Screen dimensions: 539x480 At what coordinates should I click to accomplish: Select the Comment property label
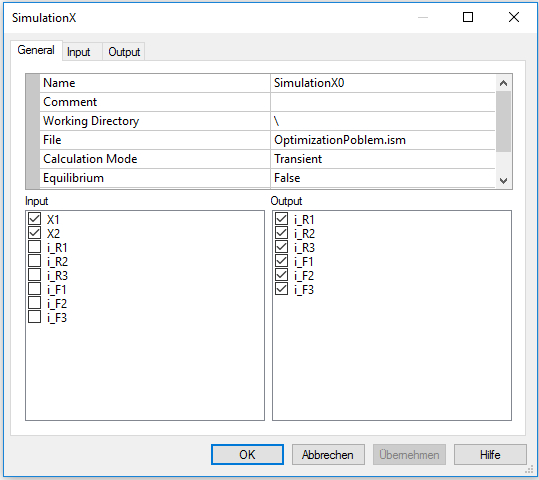pyautogui.click(x=155, y=102)
